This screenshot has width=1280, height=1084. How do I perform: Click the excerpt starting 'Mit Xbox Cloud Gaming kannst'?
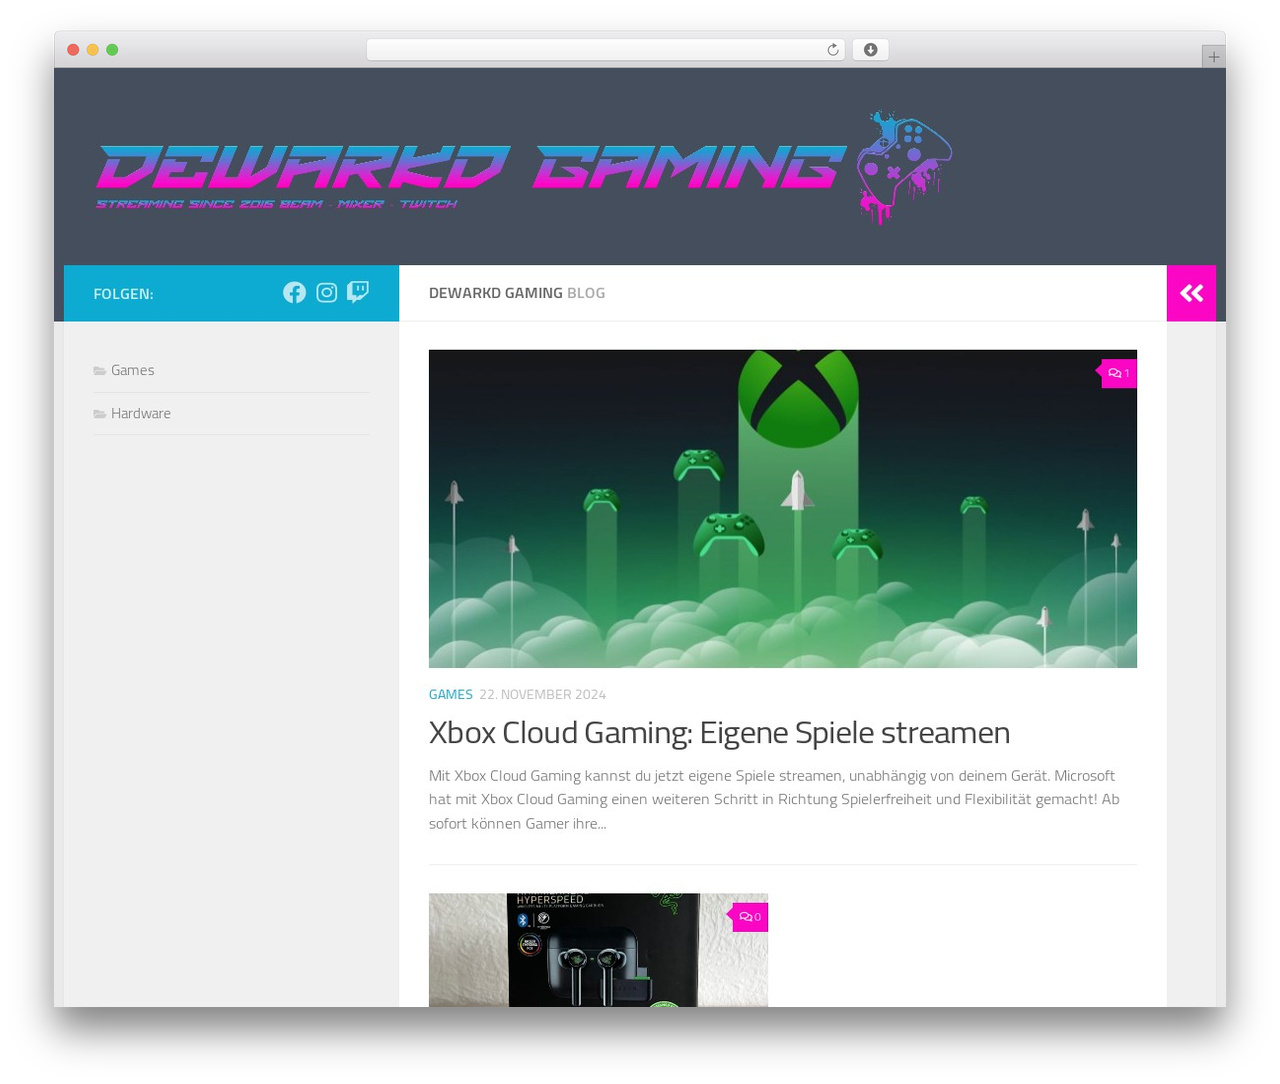click(774, 799)
